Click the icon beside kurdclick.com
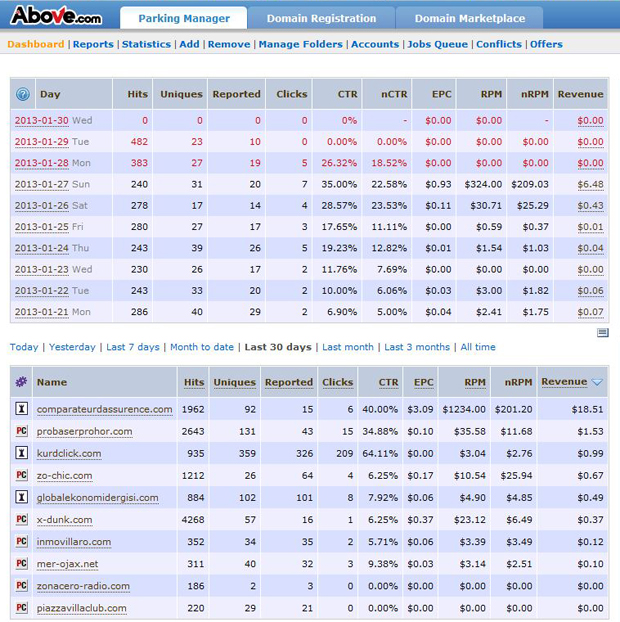The width and height of the screenshot is (620, 622). pos(21,453)
